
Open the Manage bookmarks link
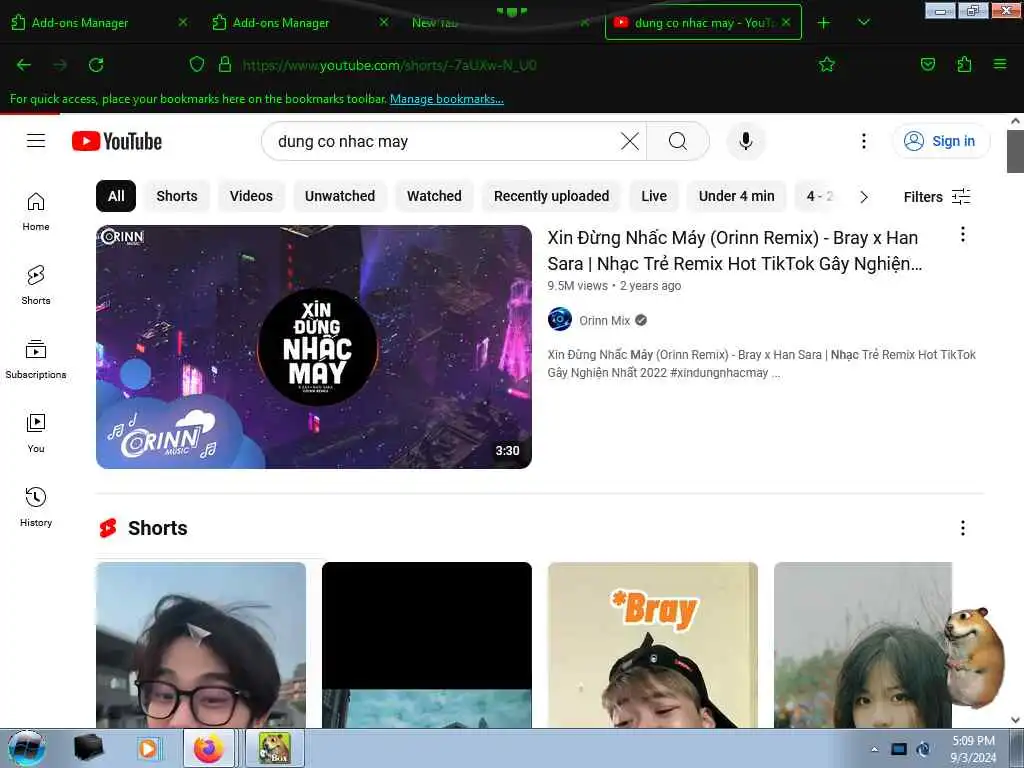(447, 99)
